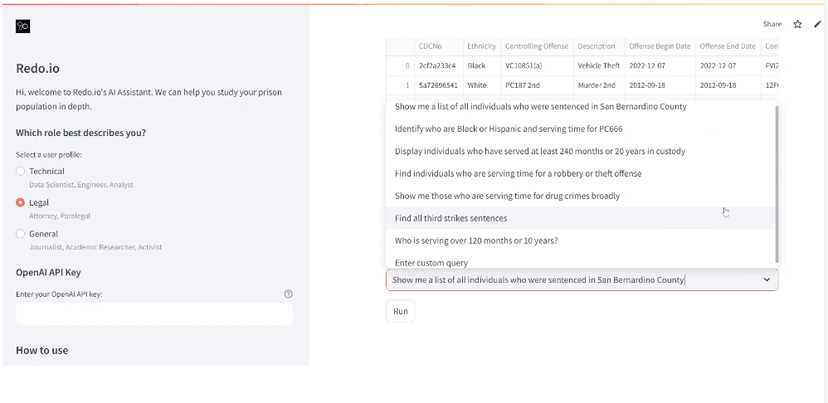Star this app with the favorite icon
This screenshot has width=828, height=403.
pos(797,24)
